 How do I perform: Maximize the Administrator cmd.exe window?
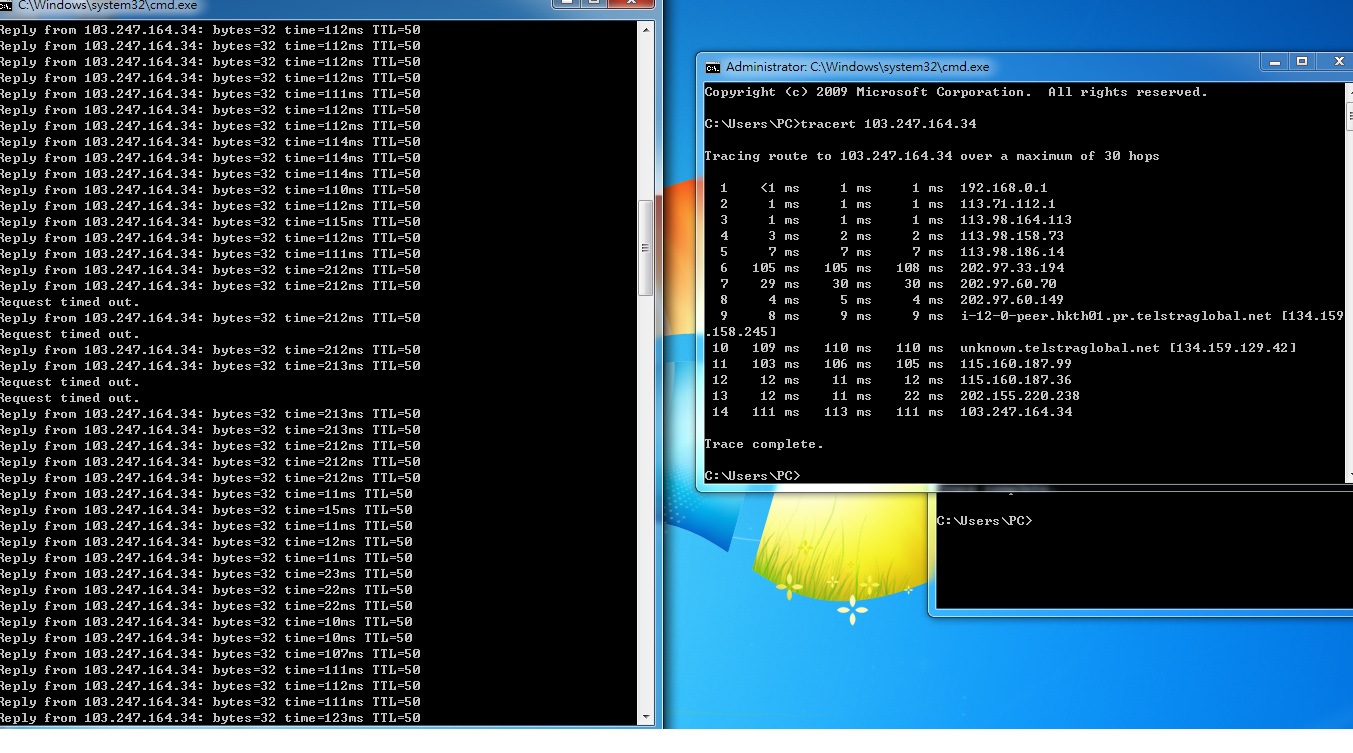coord(1302,62)
